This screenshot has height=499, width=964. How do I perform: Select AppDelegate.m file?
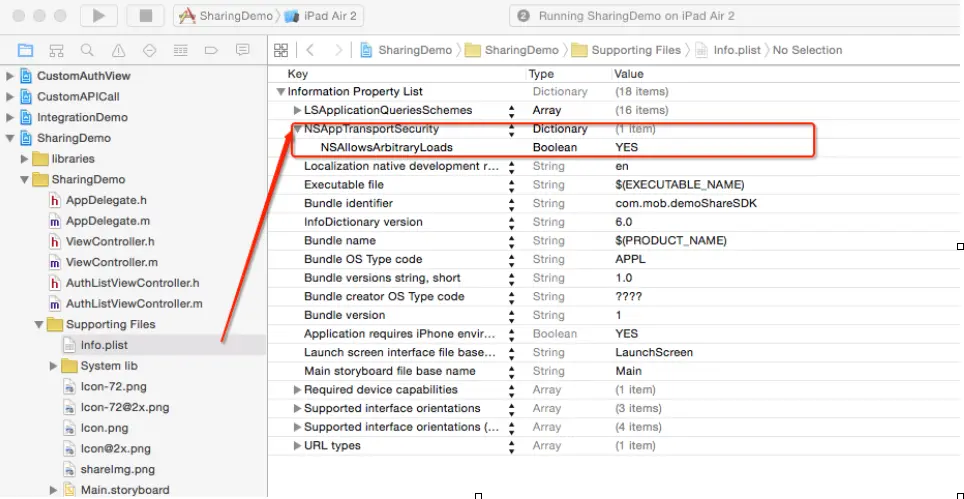[108, 221]
